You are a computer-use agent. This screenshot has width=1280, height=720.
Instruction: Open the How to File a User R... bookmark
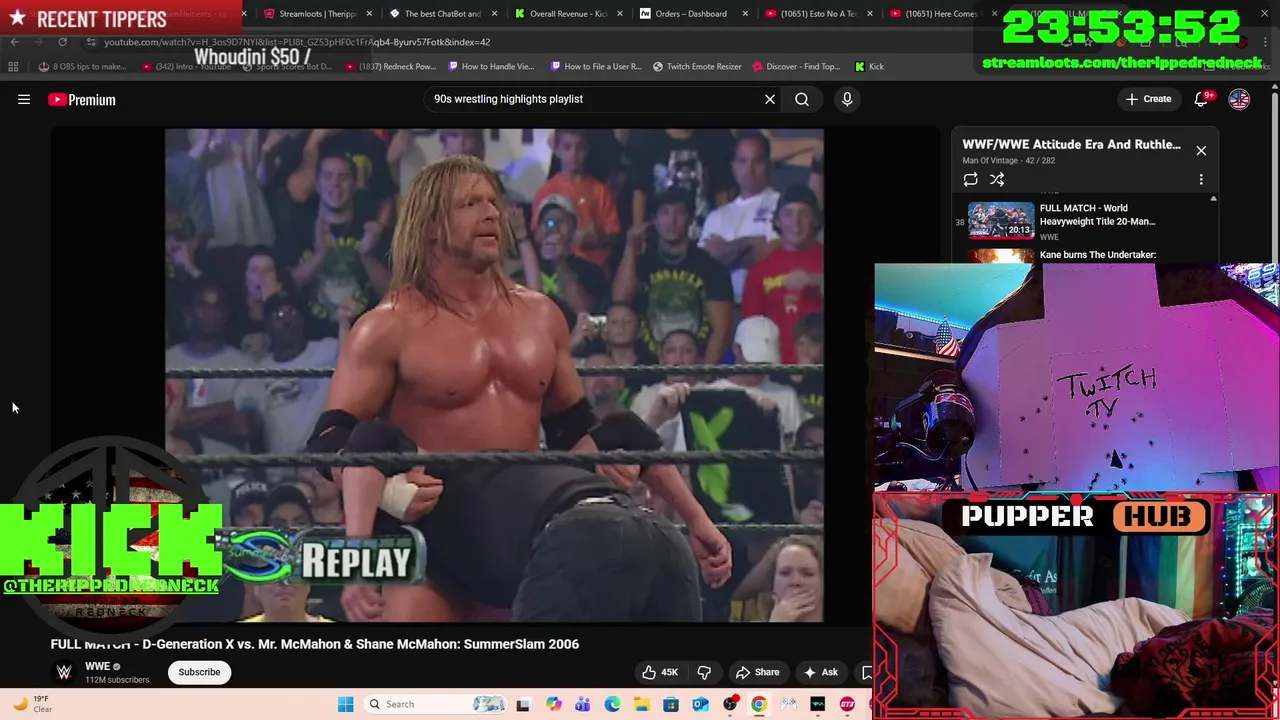[596, 67]
